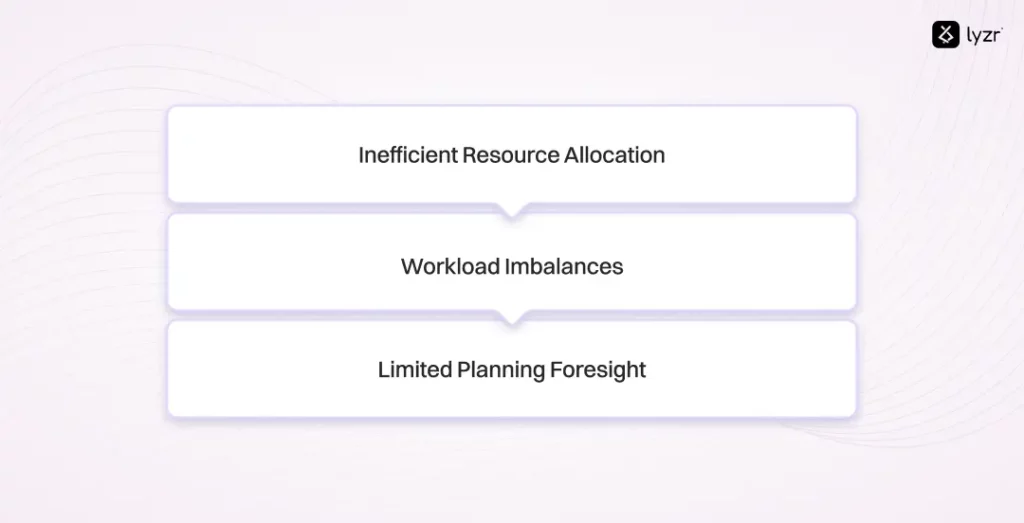Image resolution: width=1024 pixels, height=523 pixels.
Task: Click the word "Planning" in the bottom card
Action: tap(500, 370)
